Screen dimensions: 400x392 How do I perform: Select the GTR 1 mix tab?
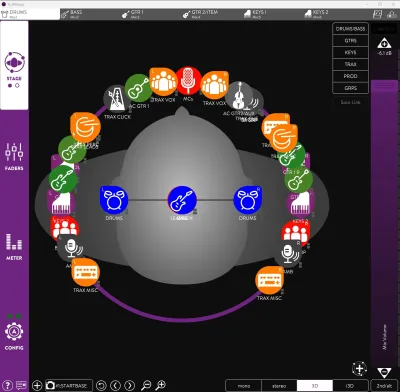tap(133, 14)
